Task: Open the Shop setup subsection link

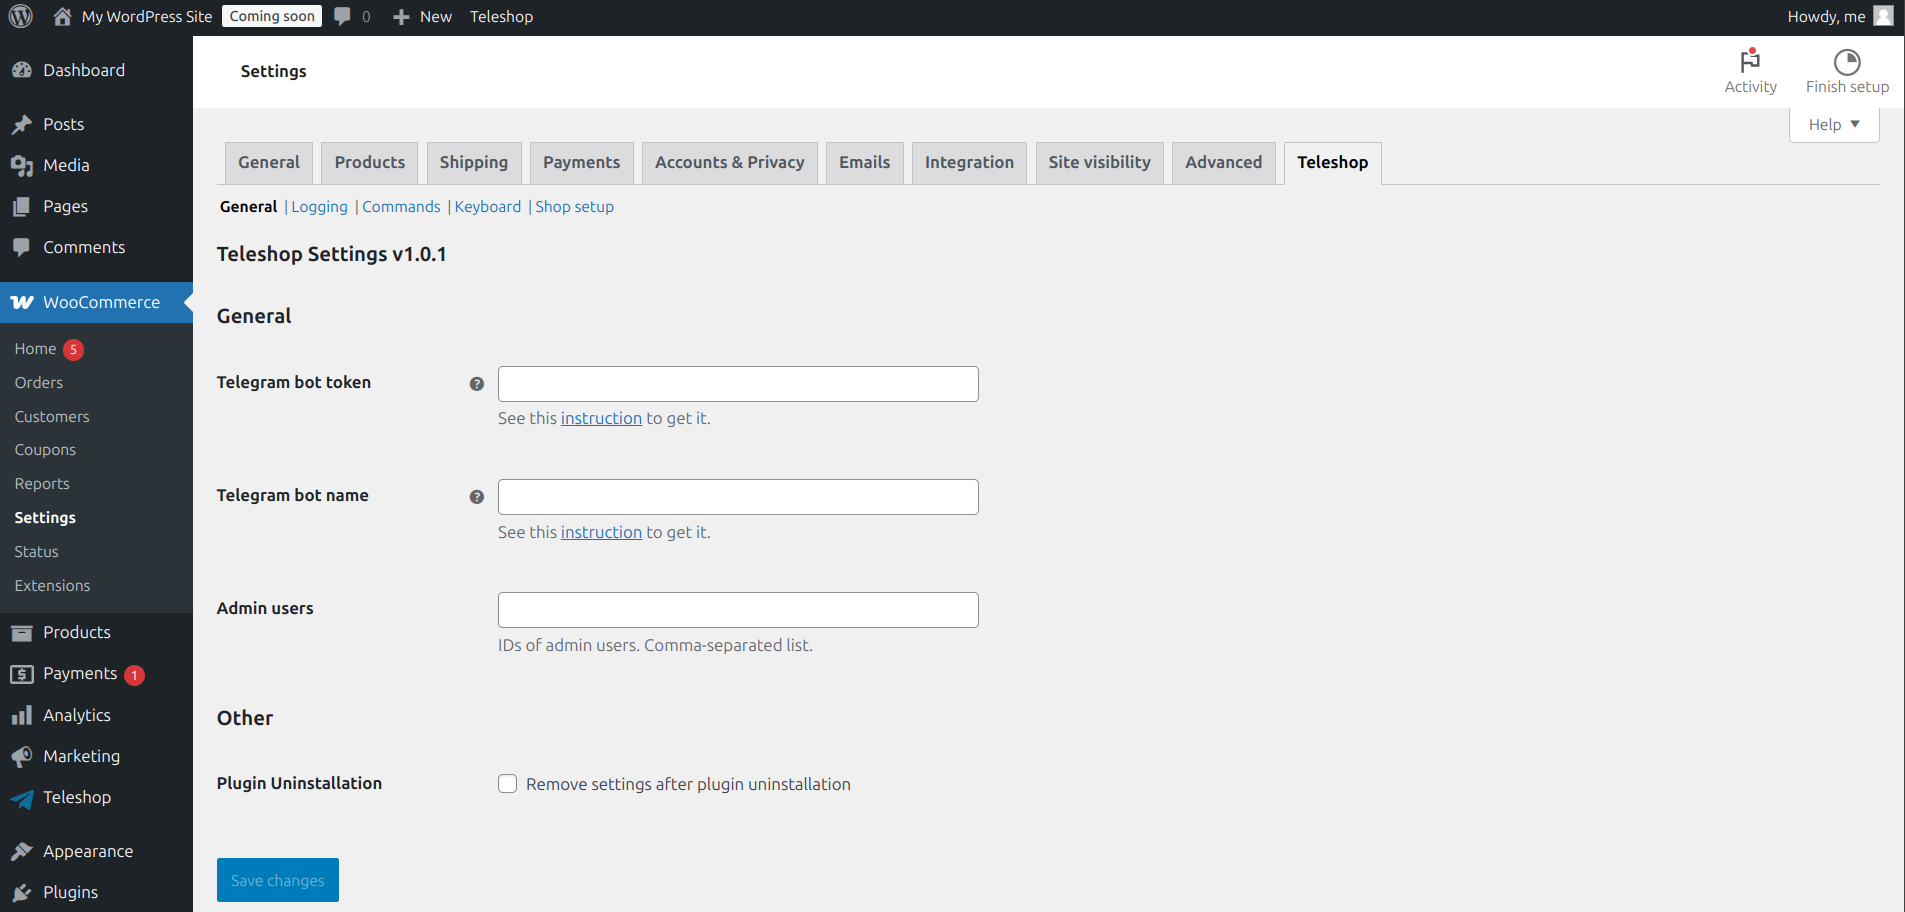Action: [x=575, y=207]
